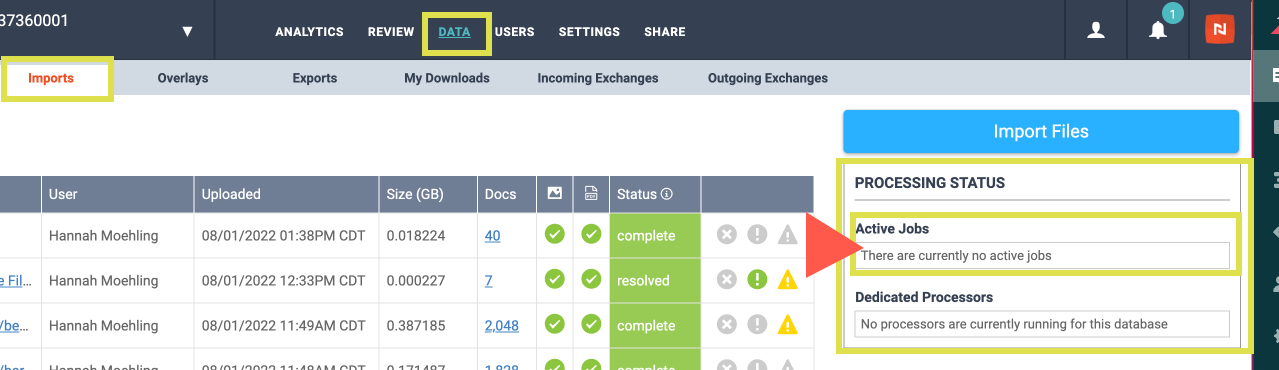
Task: Open the user profile icon
Action: (x=1096, y=31)
